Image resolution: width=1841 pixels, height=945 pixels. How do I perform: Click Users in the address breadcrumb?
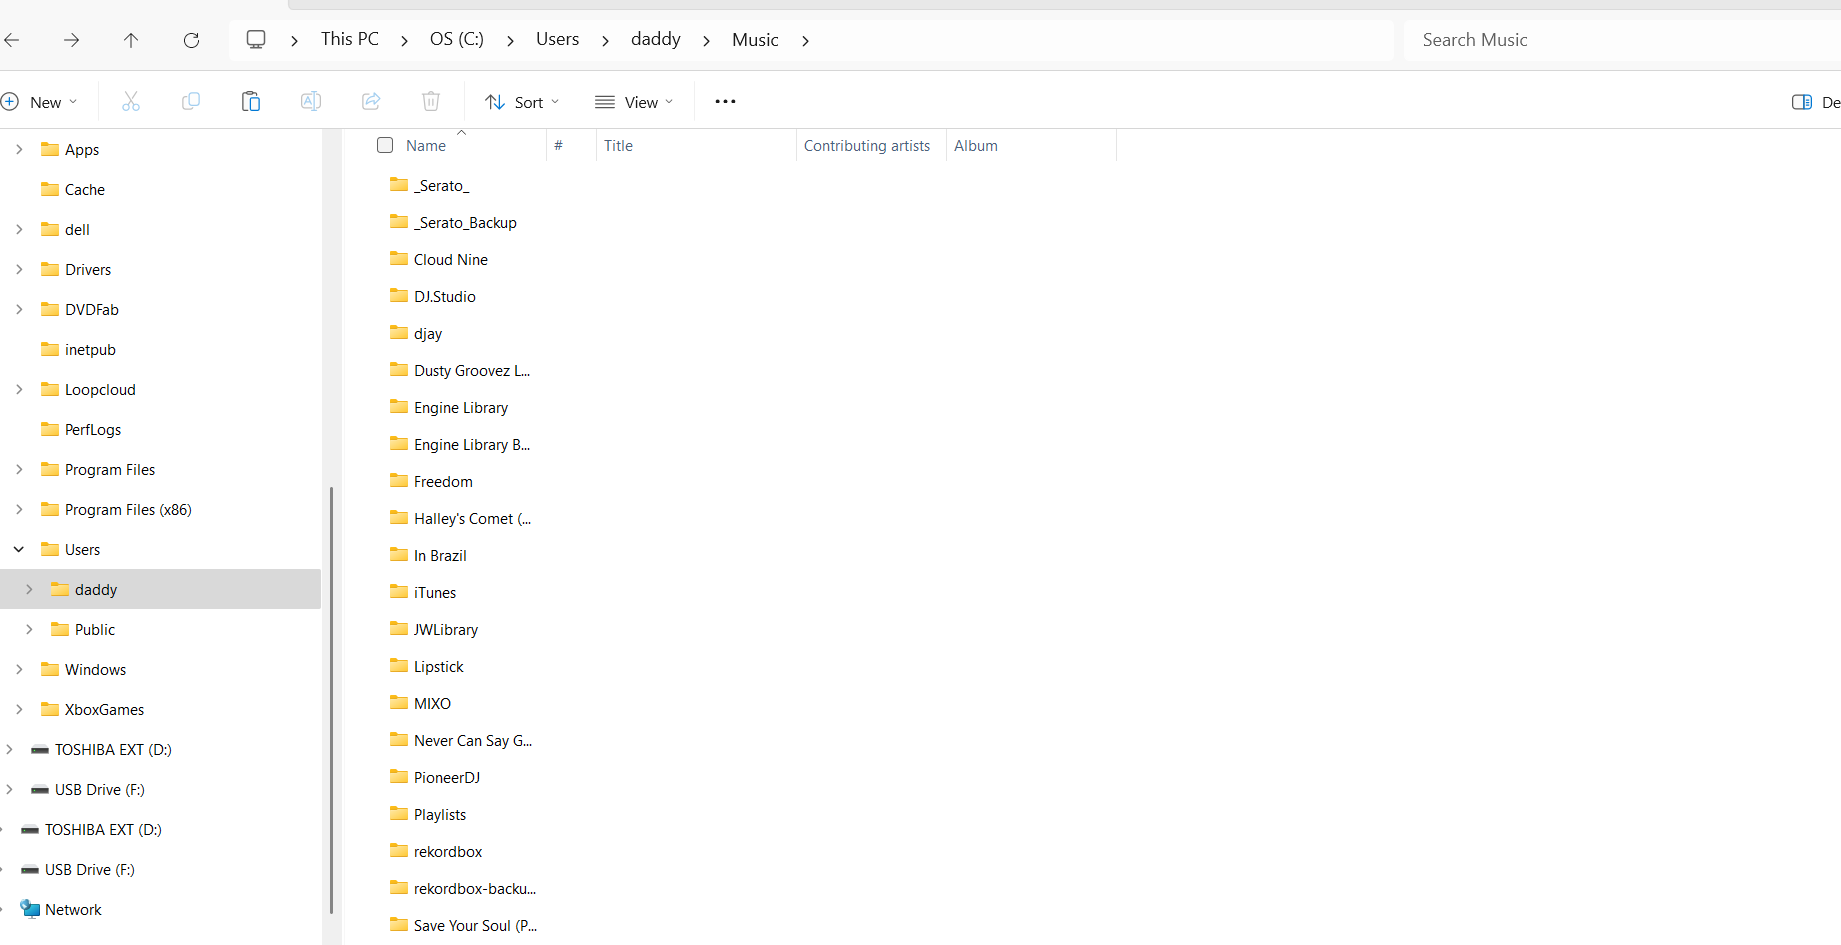point(557,40)
